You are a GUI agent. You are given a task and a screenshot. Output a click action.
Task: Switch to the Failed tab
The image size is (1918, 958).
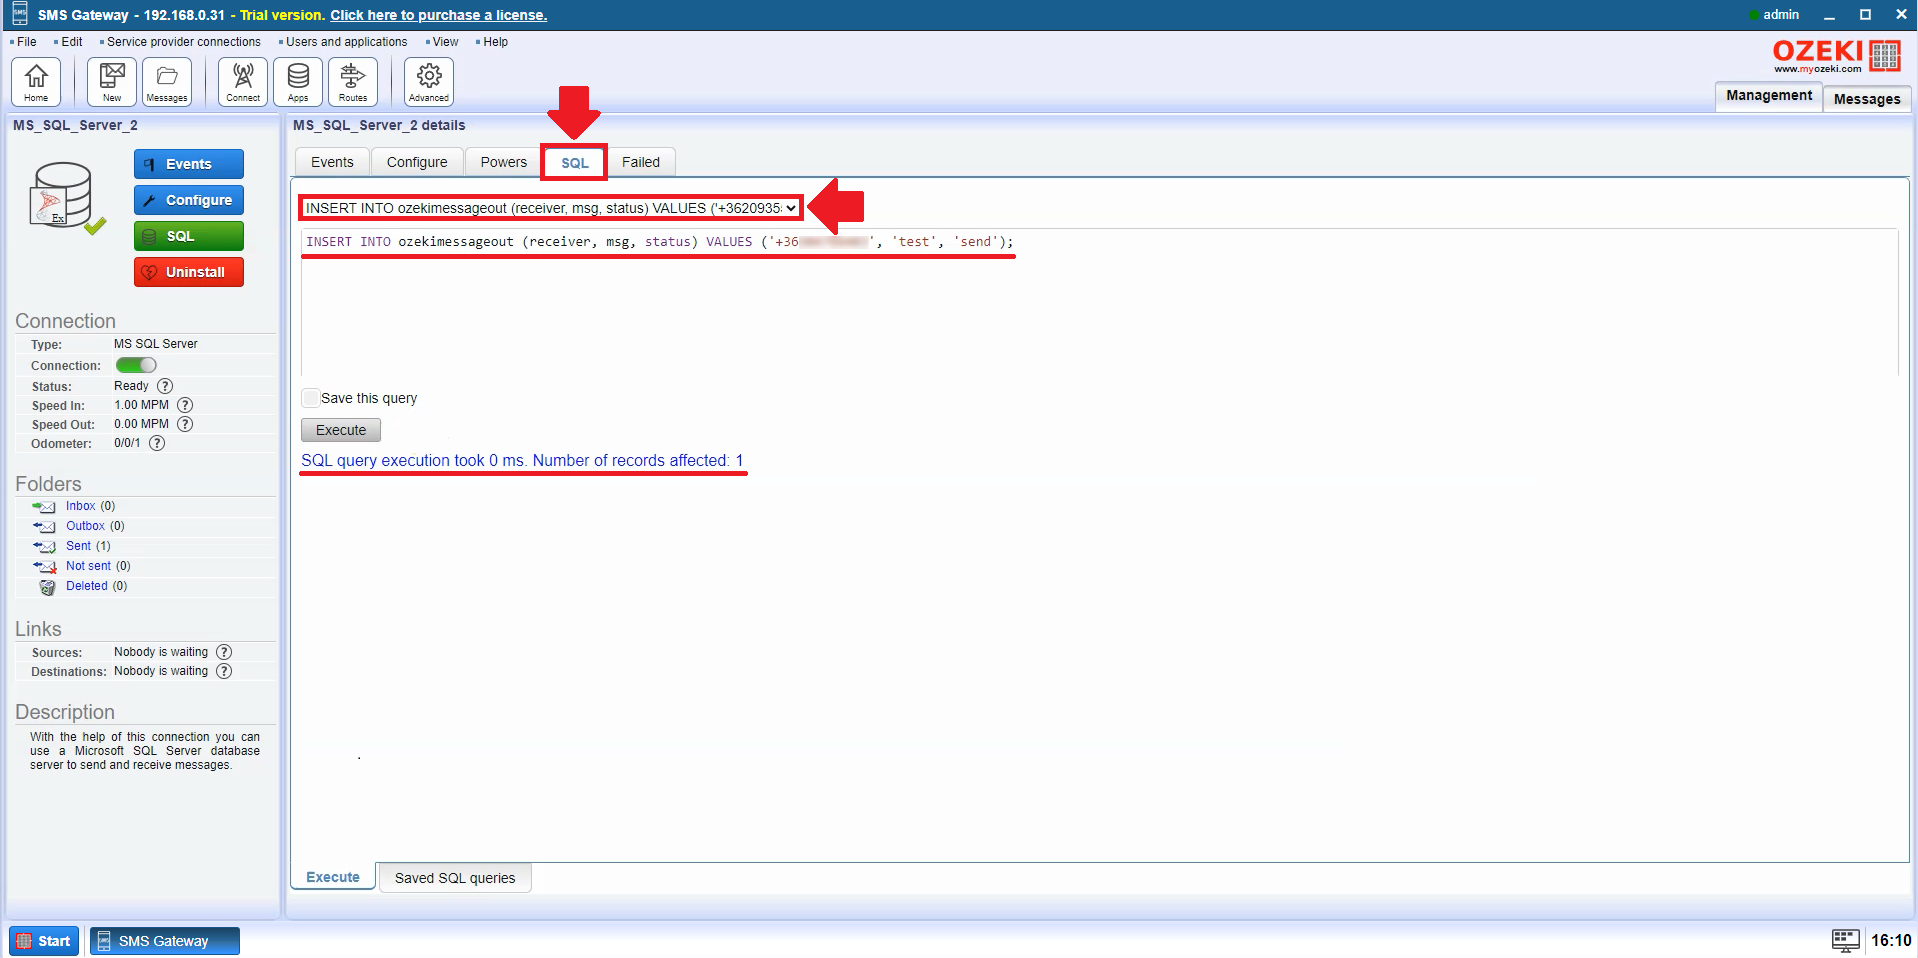(x=641, y=162)
